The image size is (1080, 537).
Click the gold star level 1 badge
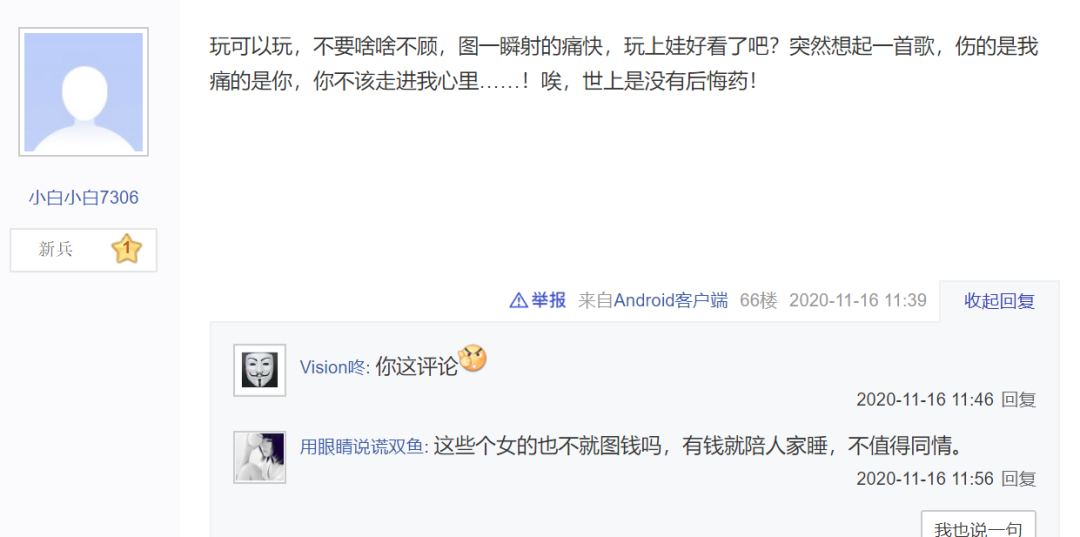tap(127, 249)
